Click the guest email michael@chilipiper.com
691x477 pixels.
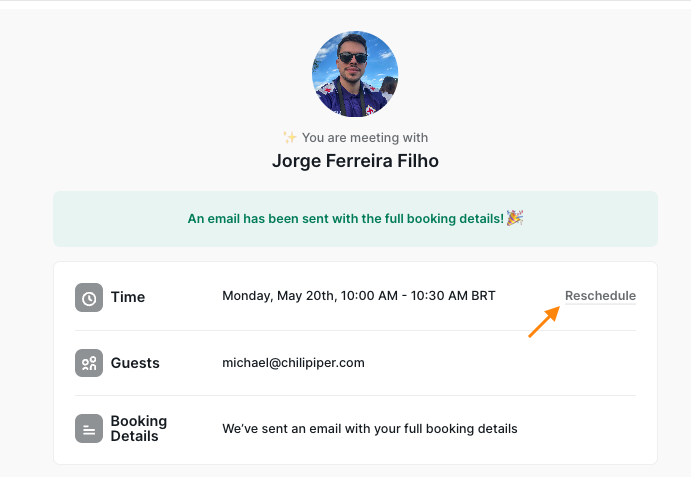tap(293, 363)
